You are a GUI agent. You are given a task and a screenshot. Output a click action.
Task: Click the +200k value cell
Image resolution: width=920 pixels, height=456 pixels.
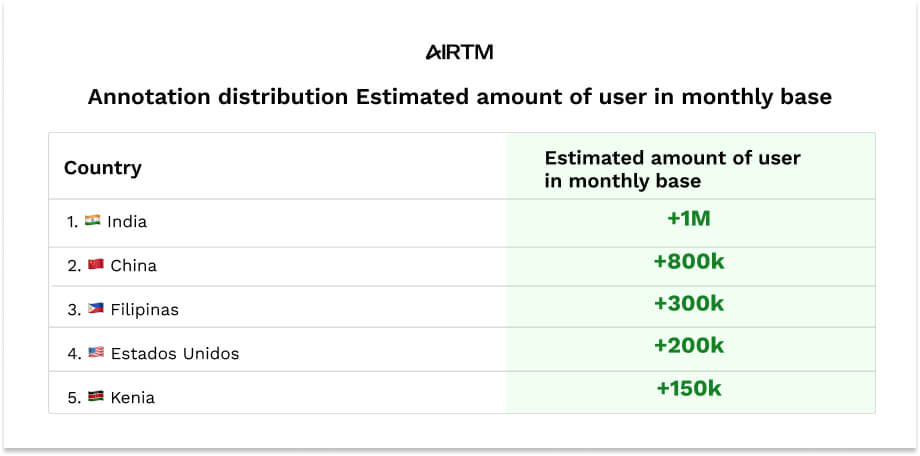[688, 345]
